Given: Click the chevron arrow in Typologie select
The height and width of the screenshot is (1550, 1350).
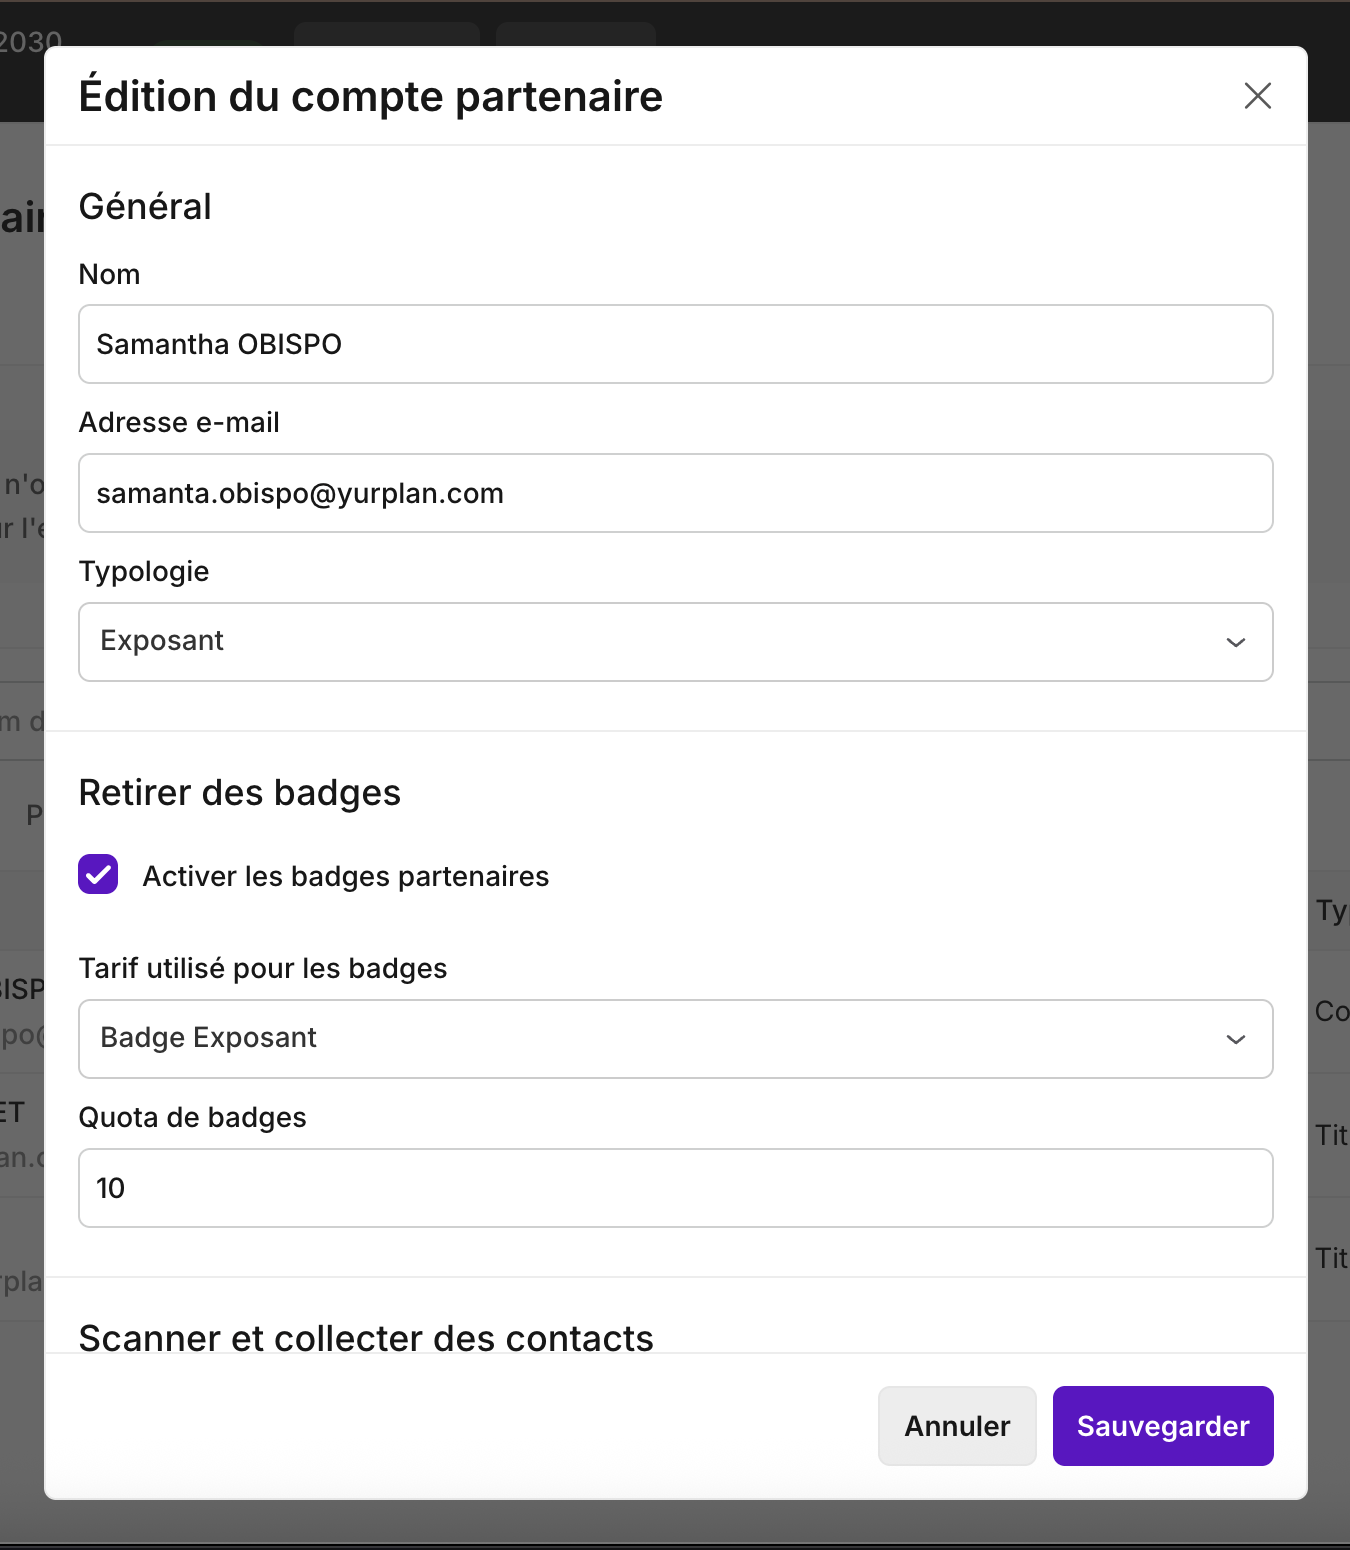Looking at the screenshot, I should [x=1235, y=642].
